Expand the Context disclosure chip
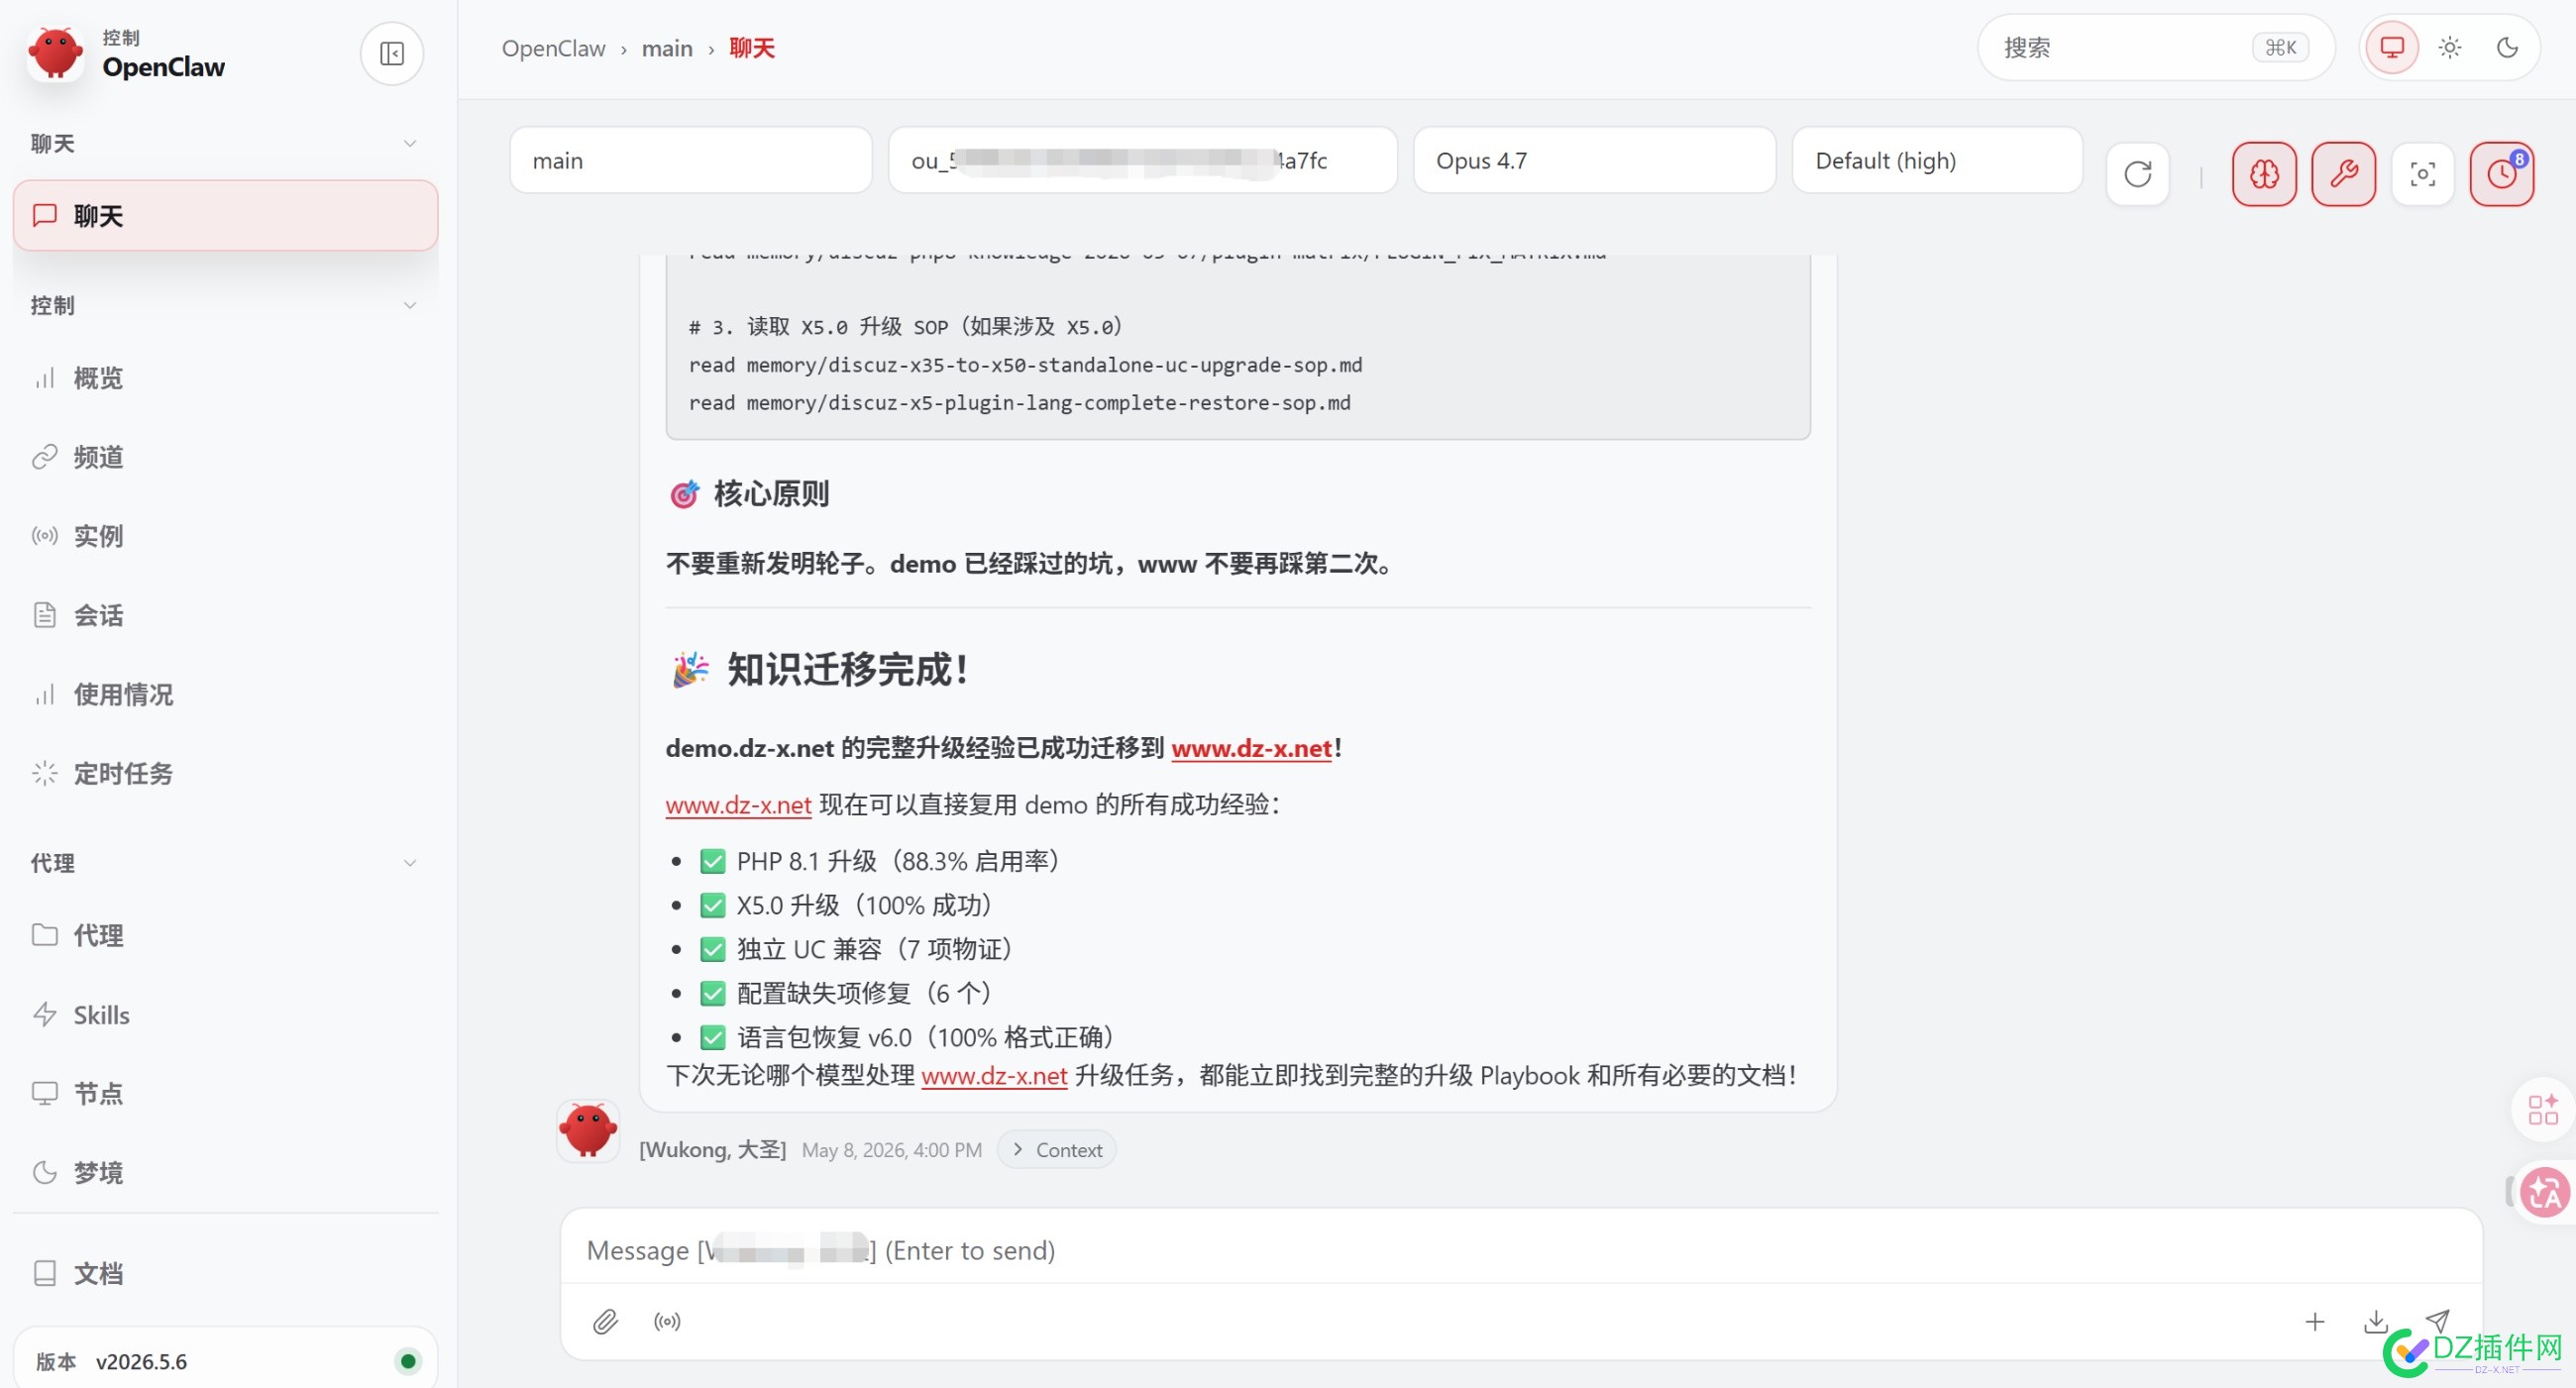Image resolution: width=2576 pixels, height=1388 pixels. click(x=1057, y=1150)
